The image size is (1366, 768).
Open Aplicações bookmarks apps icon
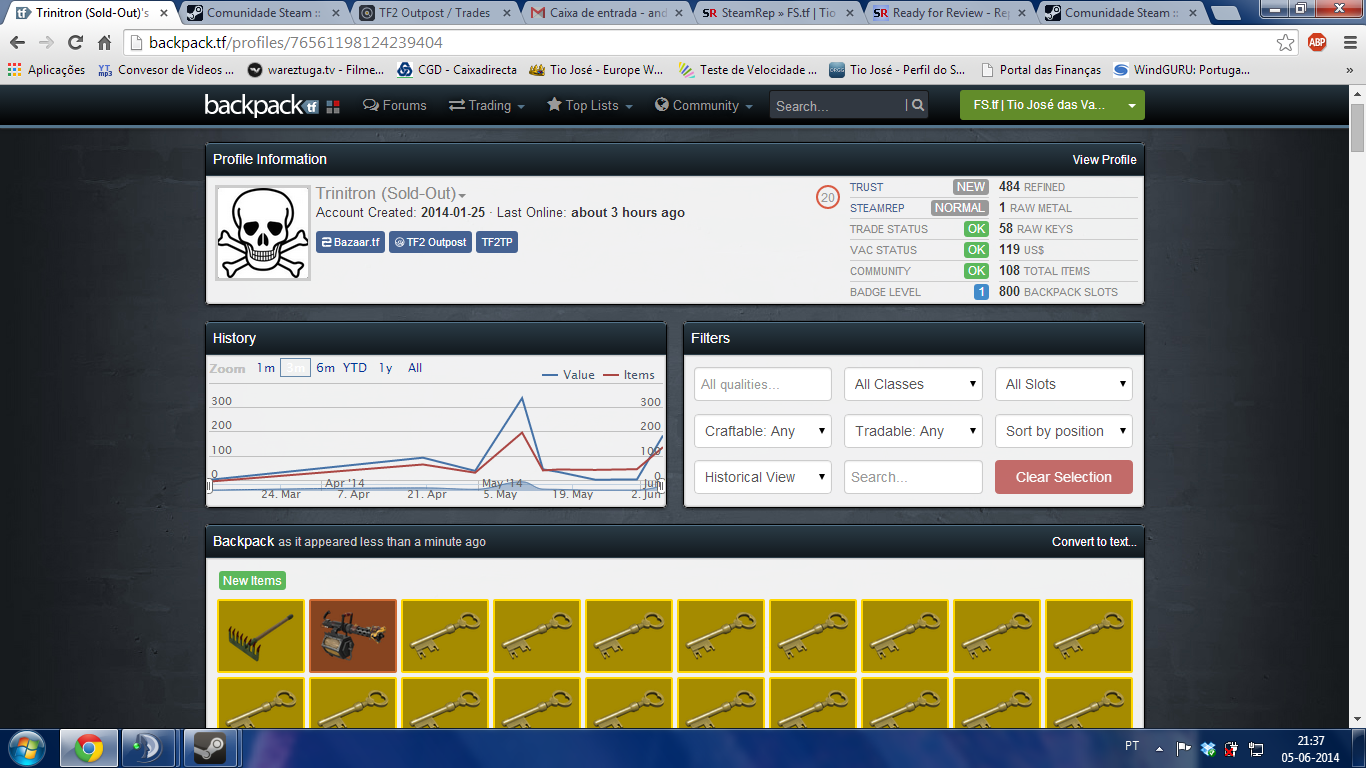click(x=46, y=70)
